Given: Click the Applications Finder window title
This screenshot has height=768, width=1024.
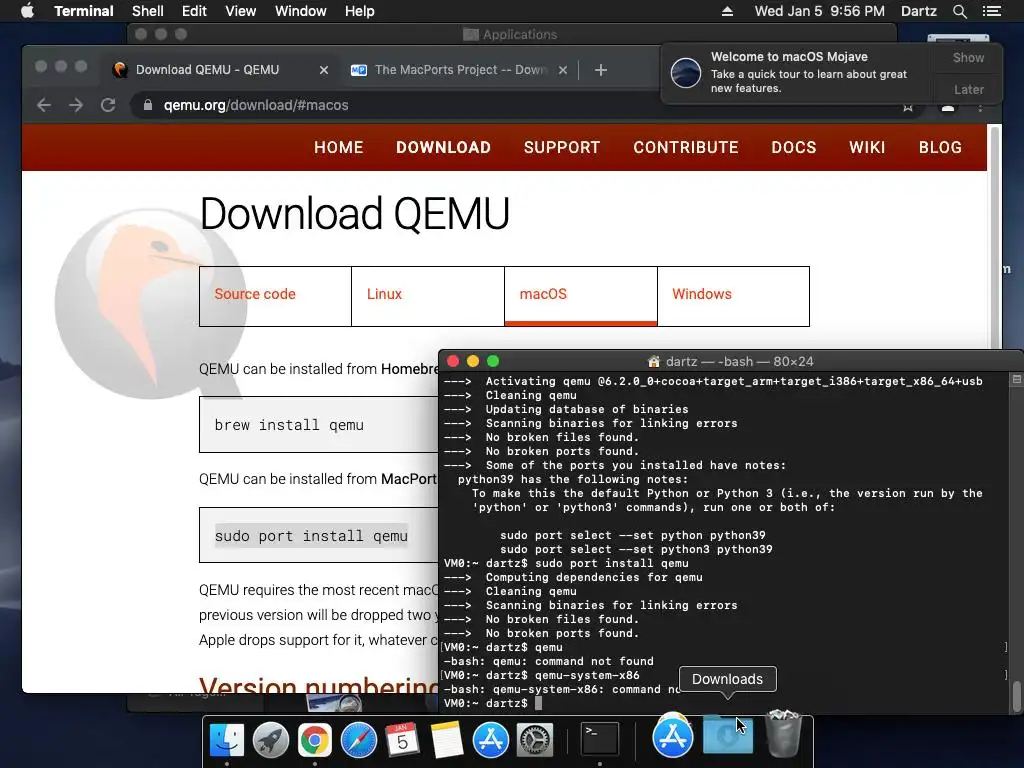Looking at the screenshot, I should pos(520,35).
